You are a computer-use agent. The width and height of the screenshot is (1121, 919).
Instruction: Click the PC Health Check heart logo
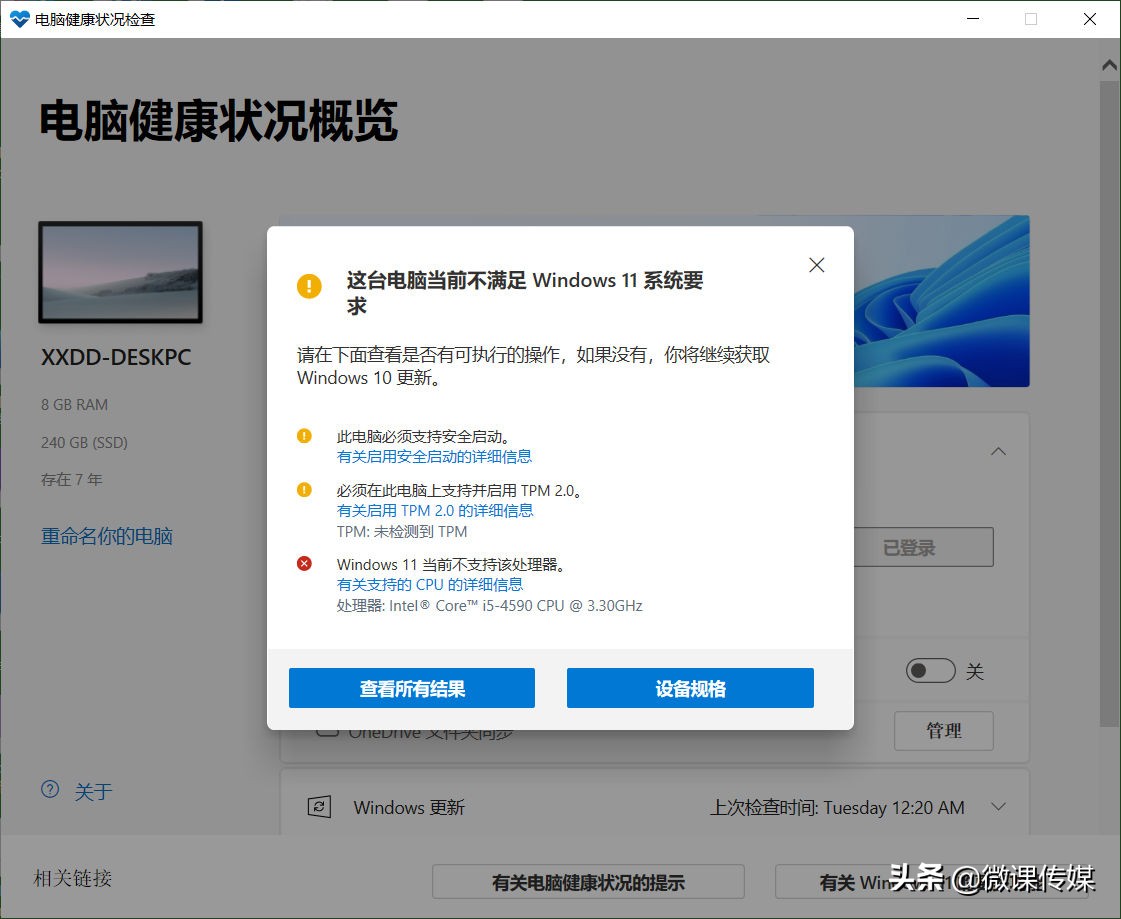tap(20, 18)
